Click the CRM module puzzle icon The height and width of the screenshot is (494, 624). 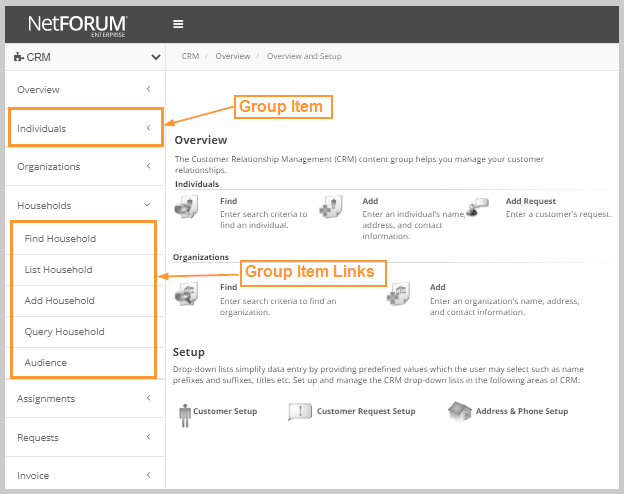pyautogui.click(x=19, y=57)
